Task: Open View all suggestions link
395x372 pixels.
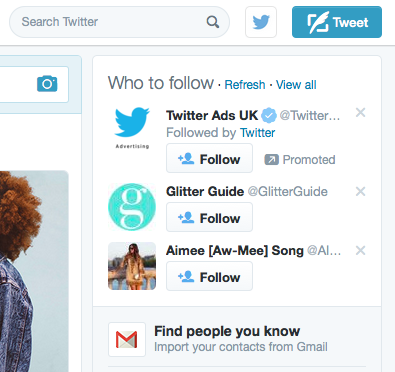Action: [296, 85]
